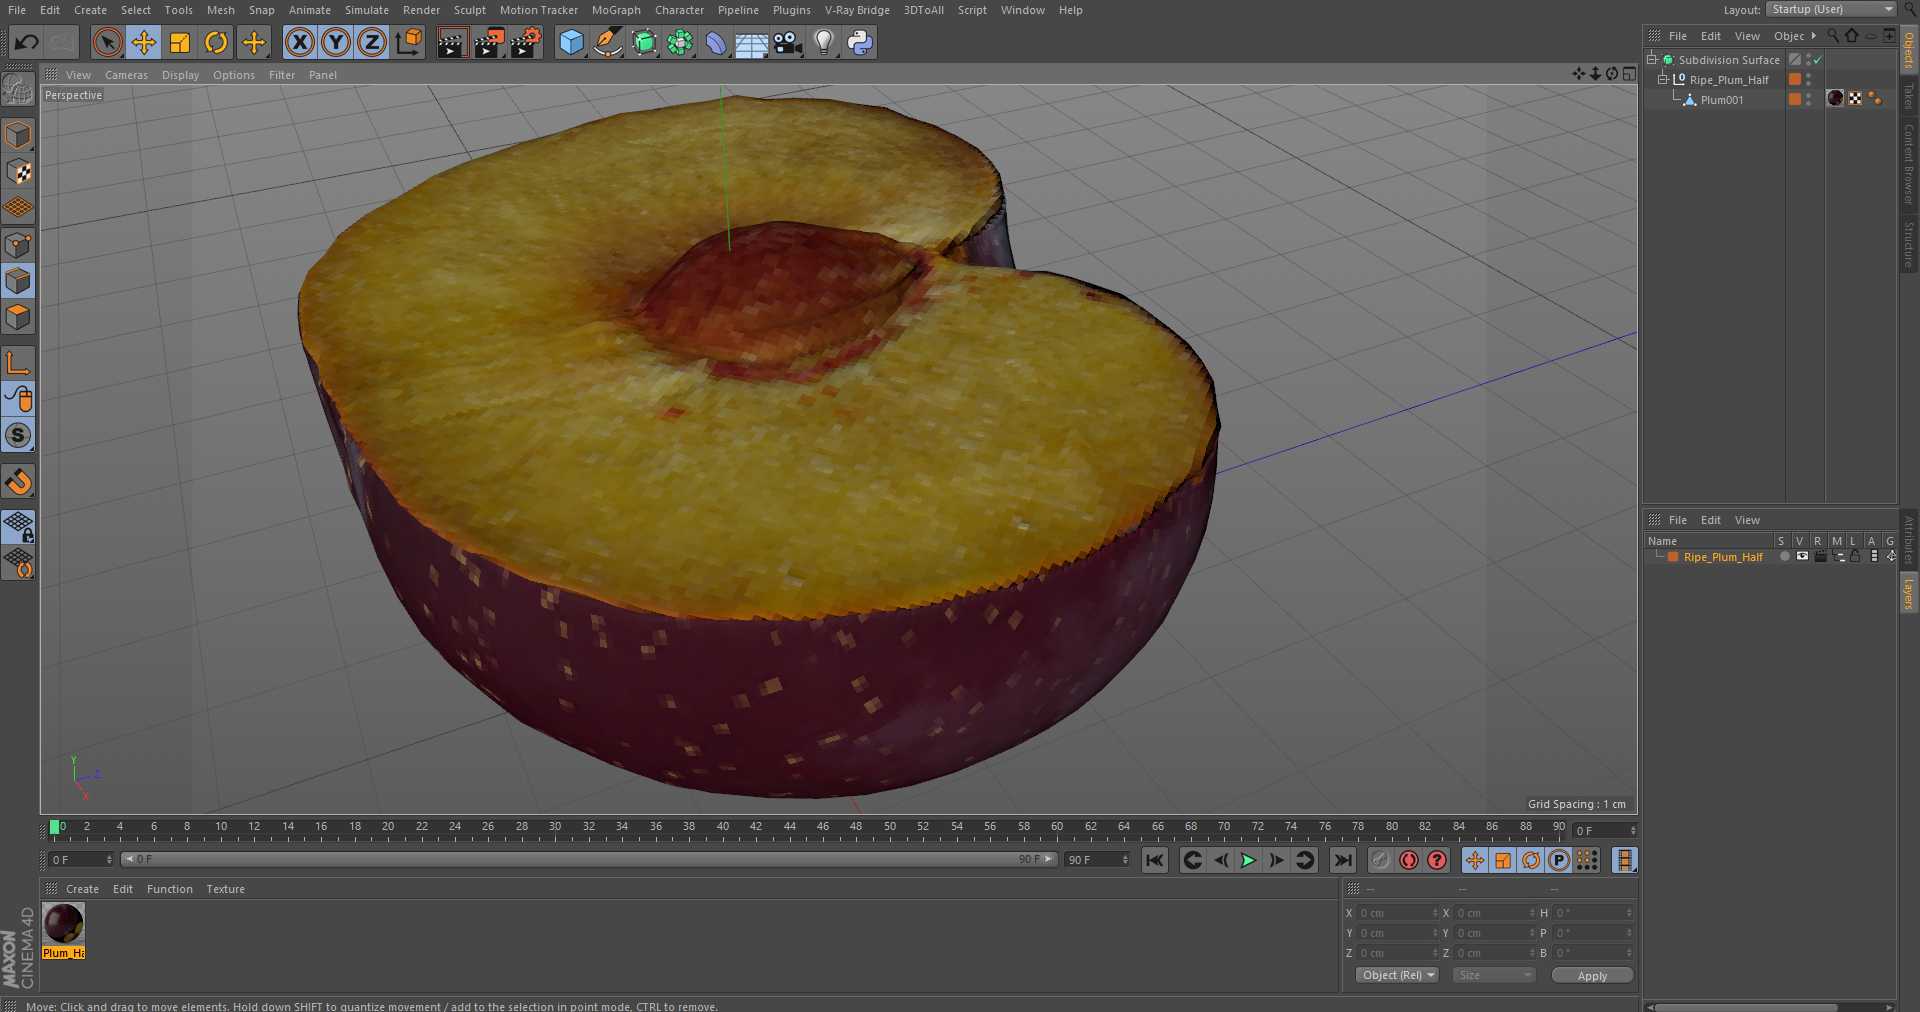Click the Undo arrow icon
This screenshot has height=1012, width=1920.
click(27, 42)
